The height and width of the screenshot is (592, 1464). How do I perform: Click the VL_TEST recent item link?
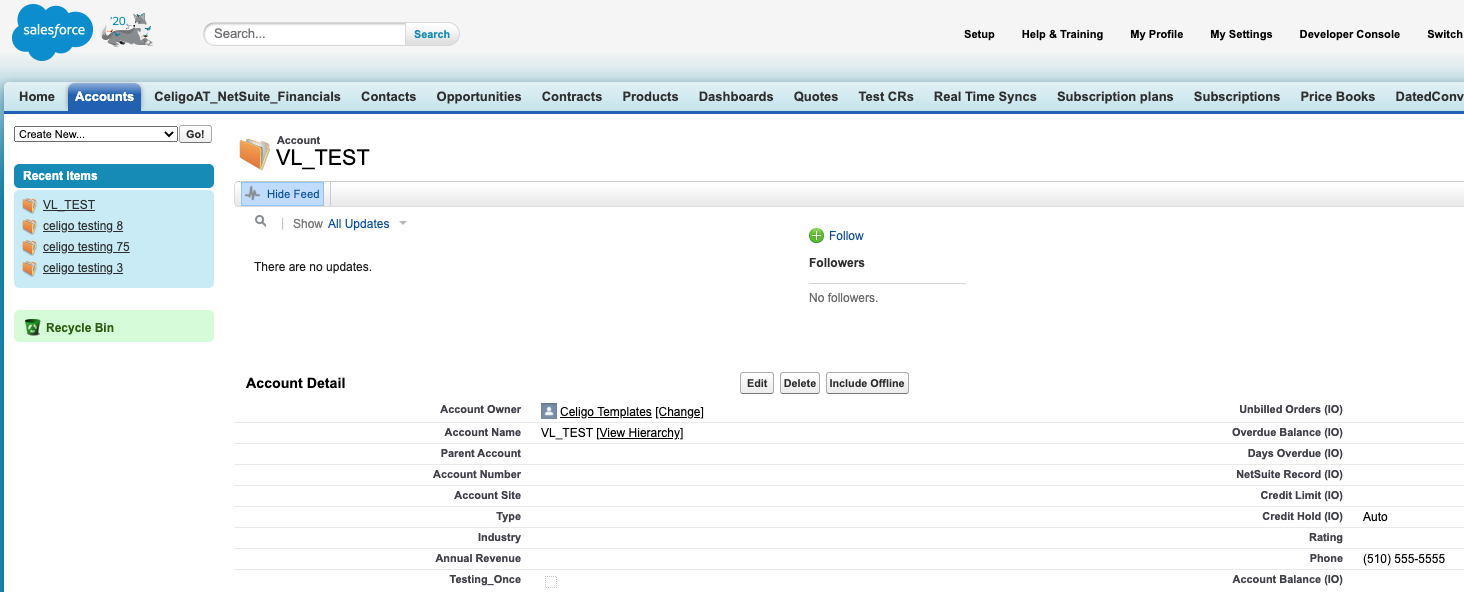[x=69, y=205]
